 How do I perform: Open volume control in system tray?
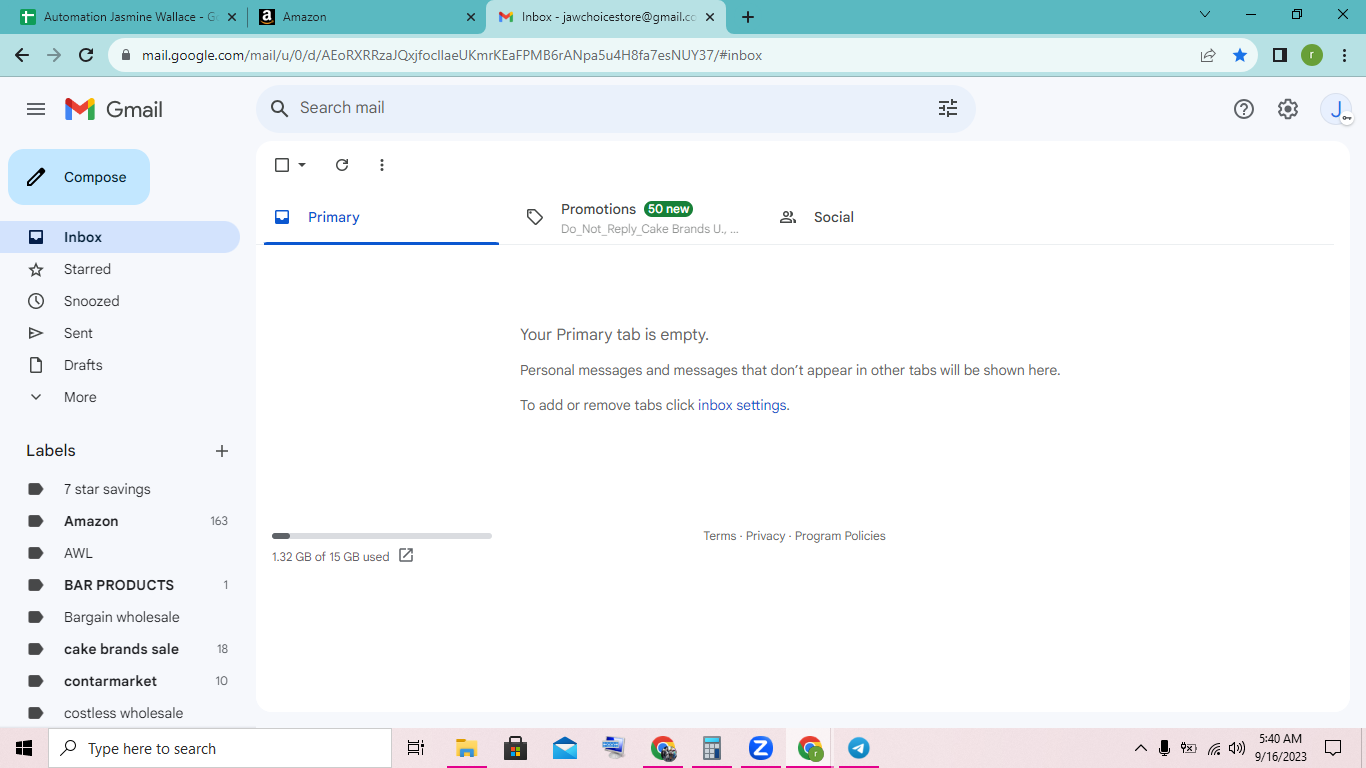1237,748
